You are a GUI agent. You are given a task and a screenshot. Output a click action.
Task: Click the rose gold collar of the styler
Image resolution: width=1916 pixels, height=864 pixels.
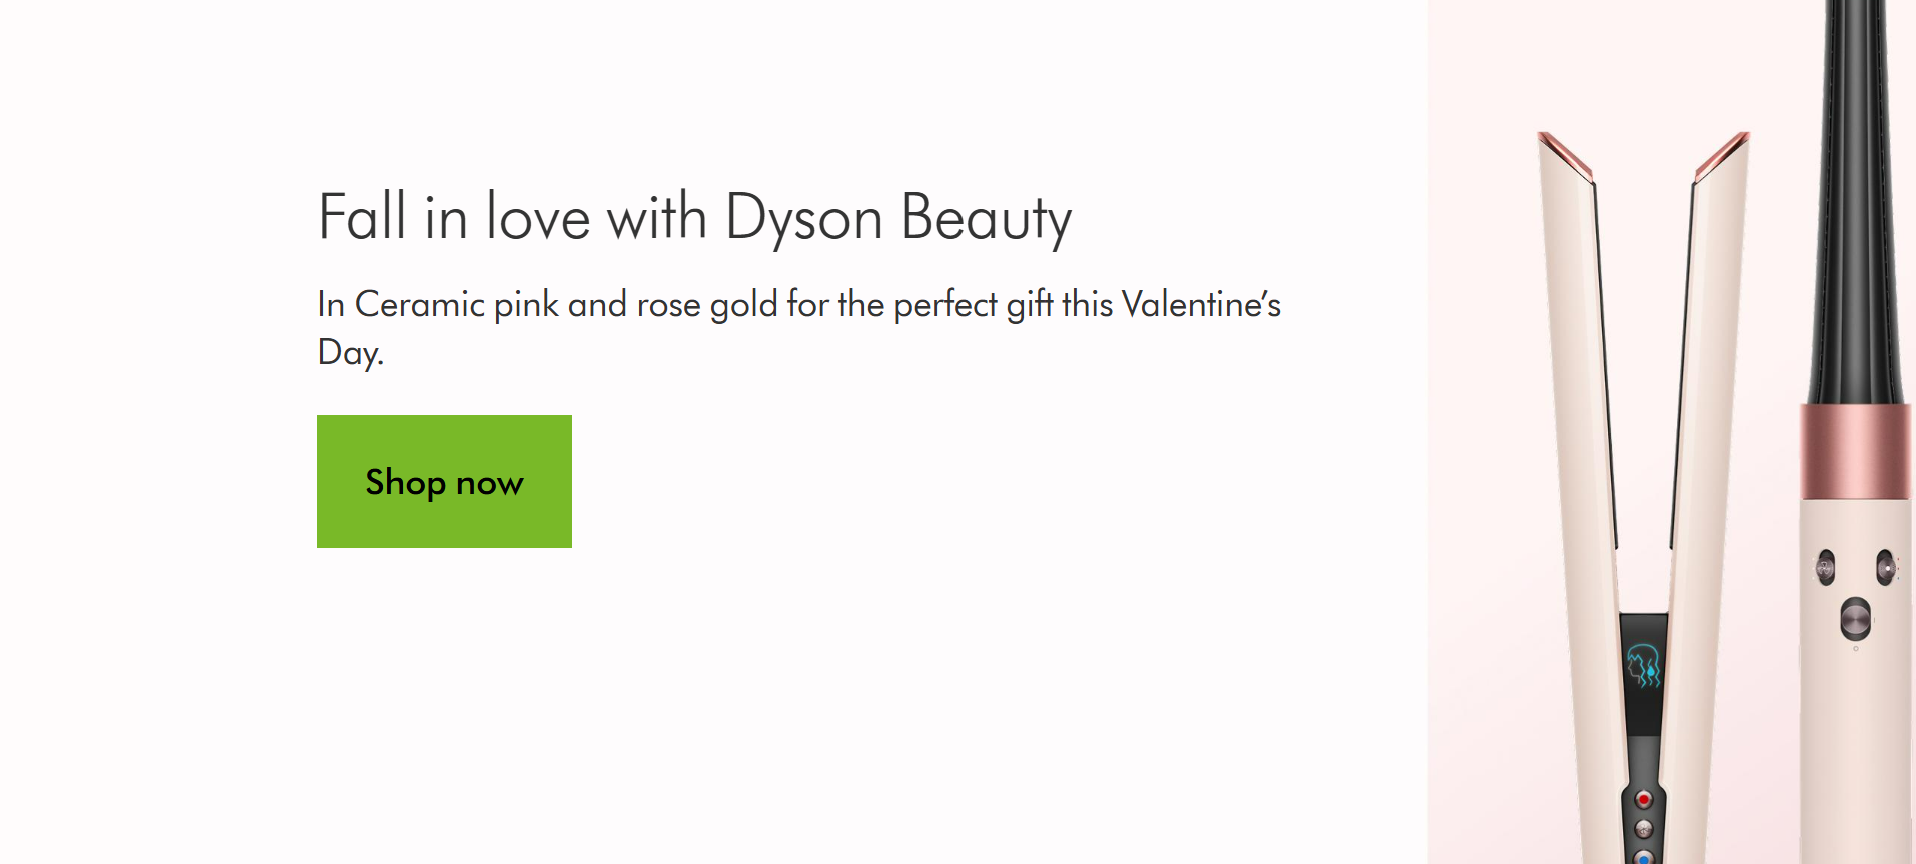point(1856,452)
